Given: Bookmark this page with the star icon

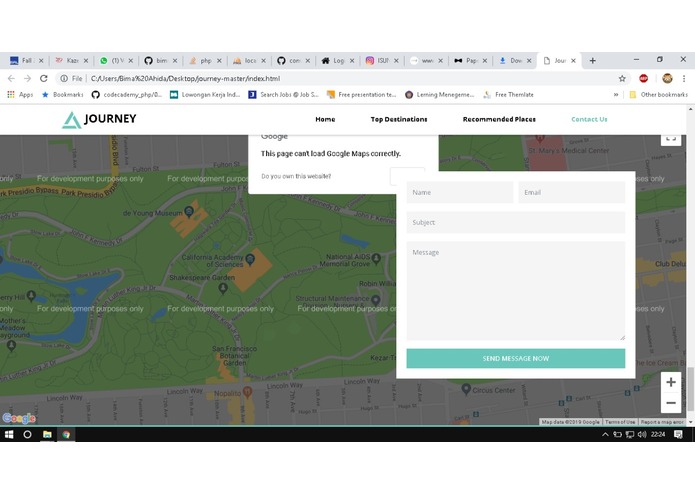Looking at the screenshot, I should pos(622,78).
